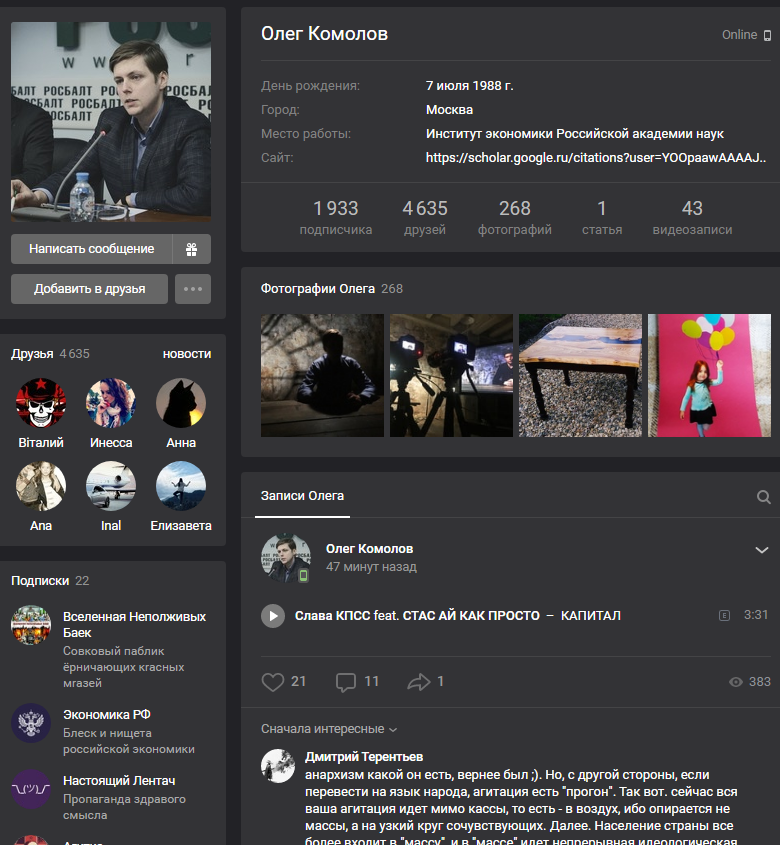Search wall posts with the magnifier icon
780x845 pixels.
tap(763, 497)
